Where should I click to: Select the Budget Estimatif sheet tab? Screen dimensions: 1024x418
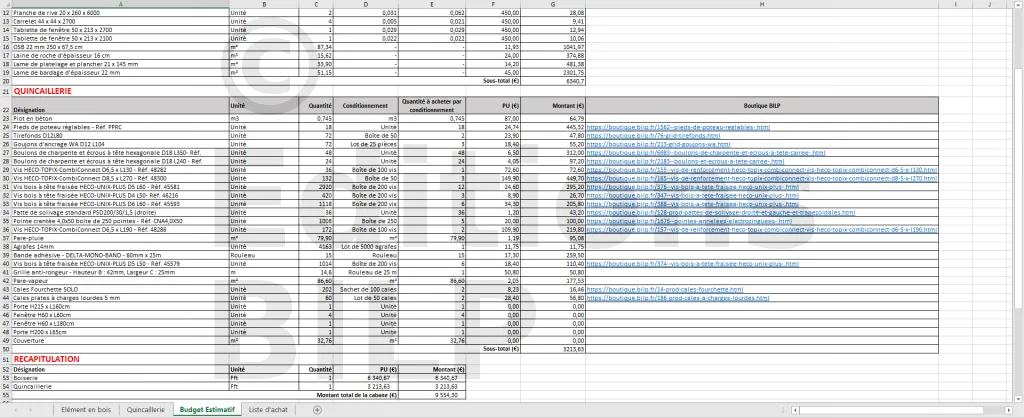(207, 410)
